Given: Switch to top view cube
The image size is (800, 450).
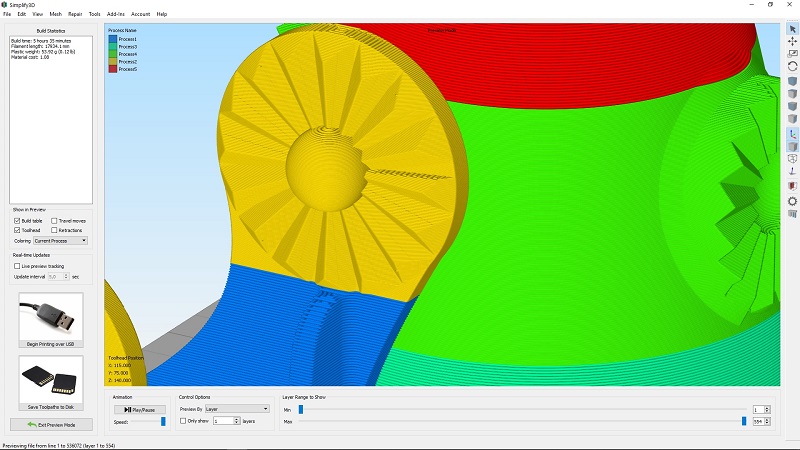Looking at the screenshot, I should (x=792, y=94).
